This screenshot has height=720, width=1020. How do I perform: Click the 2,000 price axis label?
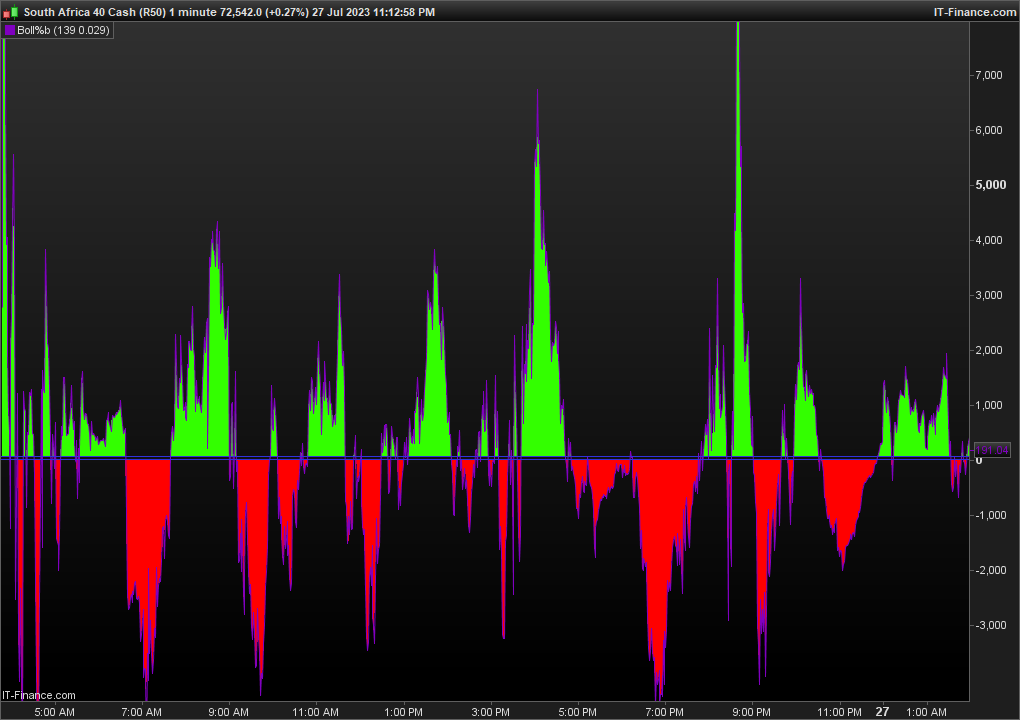tap(989, 350)
